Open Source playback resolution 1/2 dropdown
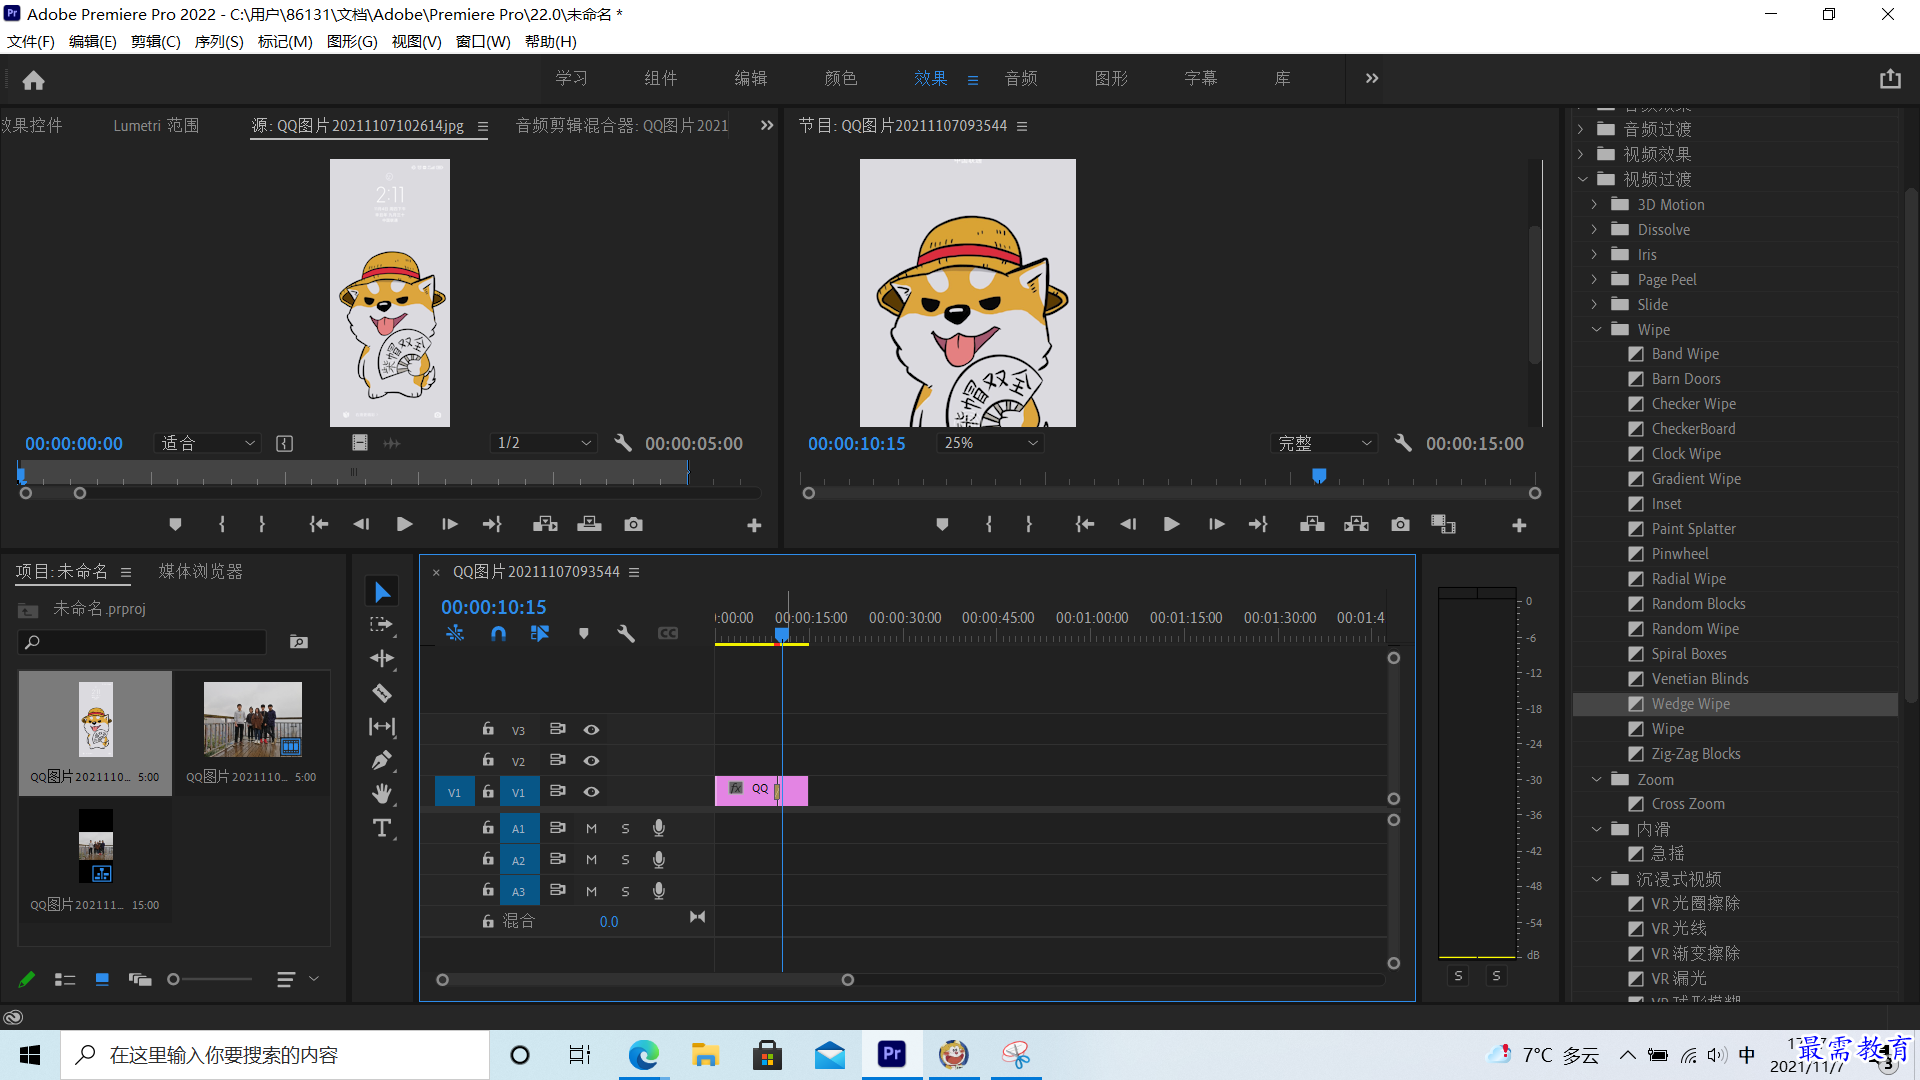 [x=545, y=443]
